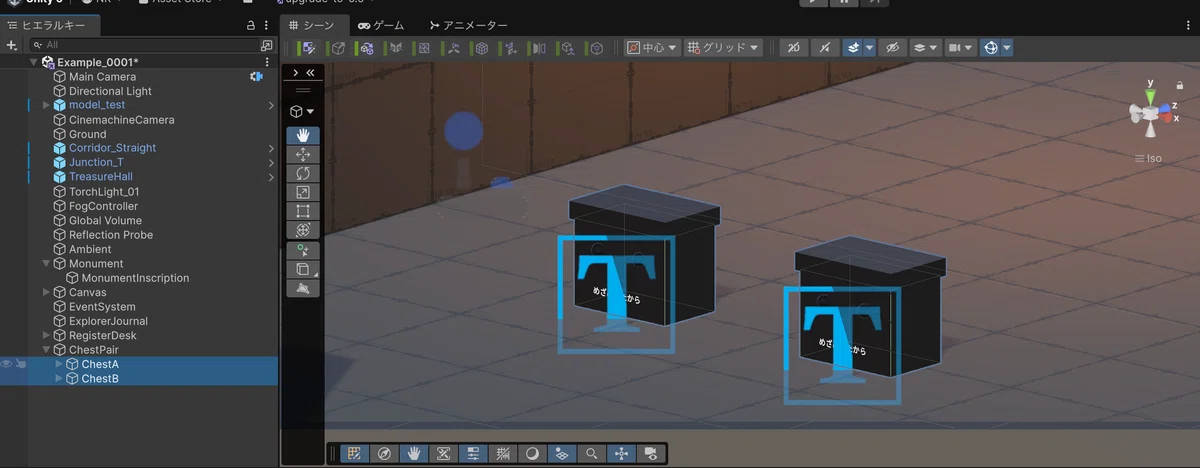
Task: Open the pivot 中心 dropdown
Action: (x=653, y=47)
